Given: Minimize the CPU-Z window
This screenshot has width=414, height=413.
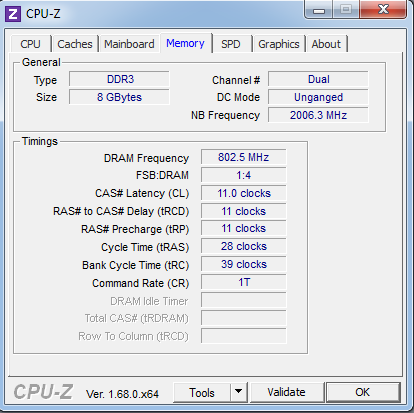Looking at the screenshot, I should click(319, 10).
